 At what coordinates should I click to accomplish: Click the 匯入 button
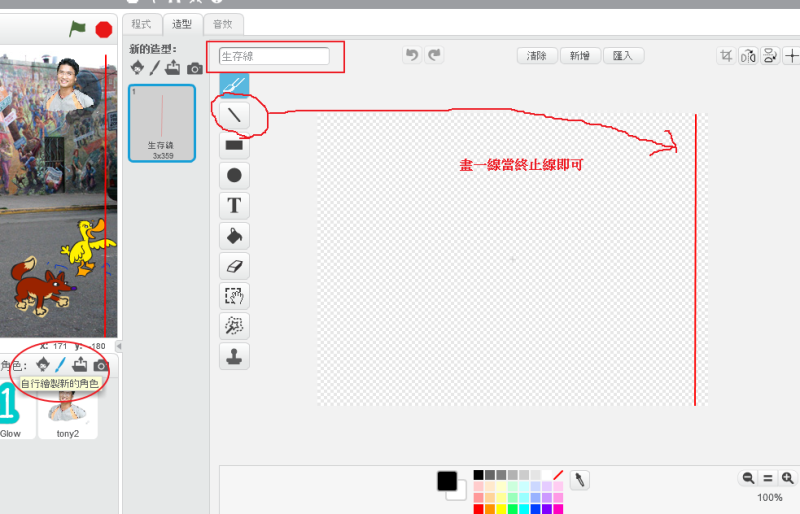coord(622,56)
